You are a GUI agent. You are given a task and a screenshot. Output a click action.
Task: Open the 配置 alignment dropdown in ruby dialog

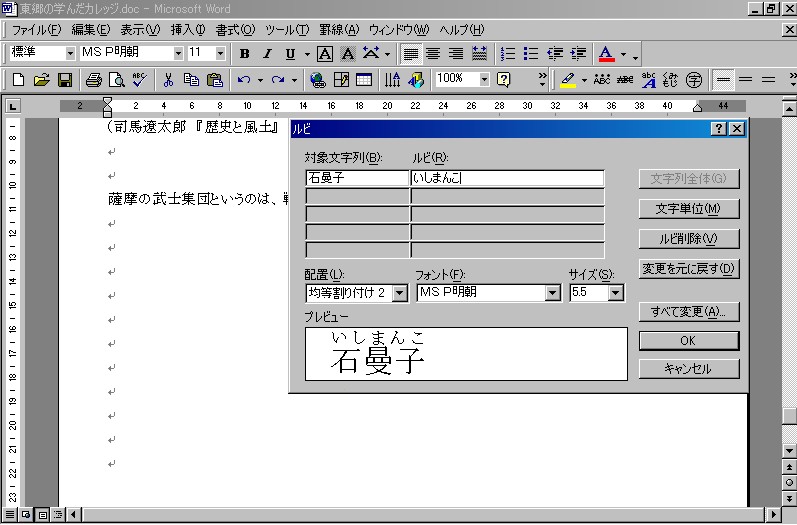(400, 293)
